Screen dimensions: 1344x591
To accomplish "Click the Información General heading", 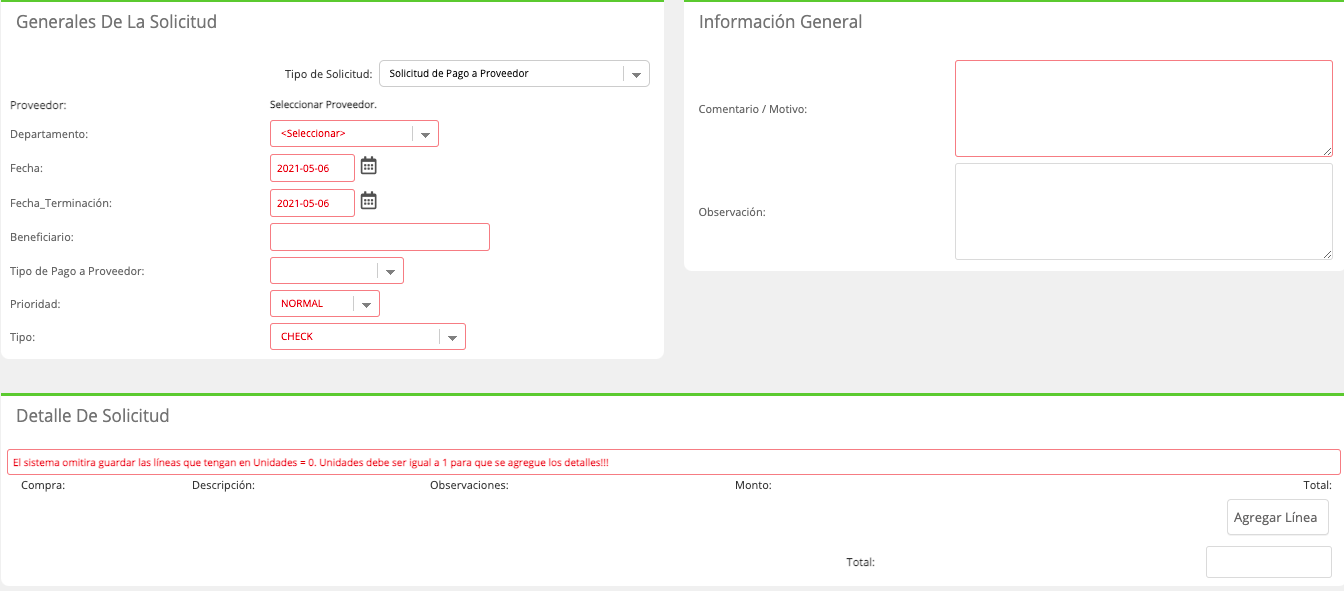I will [780, 22].
